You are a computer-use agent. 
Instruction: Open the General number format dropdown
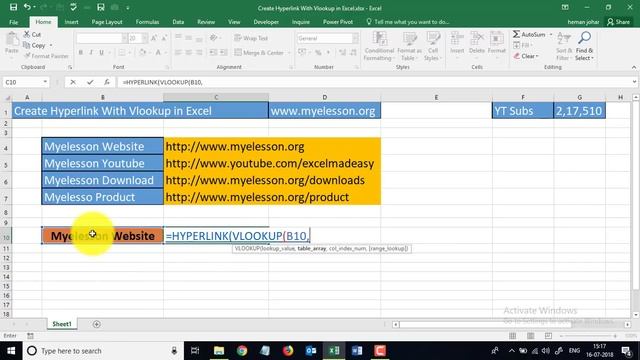pos(355,38)
